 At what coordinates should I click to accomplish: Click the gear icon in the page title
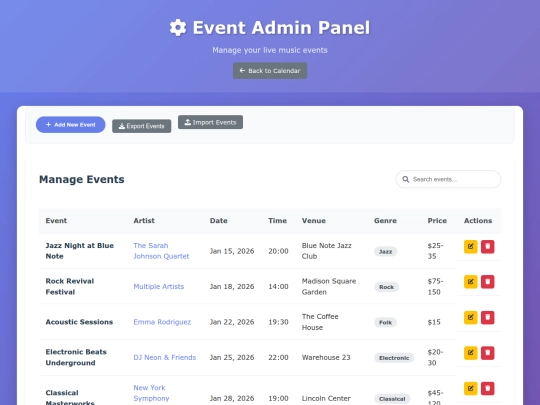(x=178, y=28)
